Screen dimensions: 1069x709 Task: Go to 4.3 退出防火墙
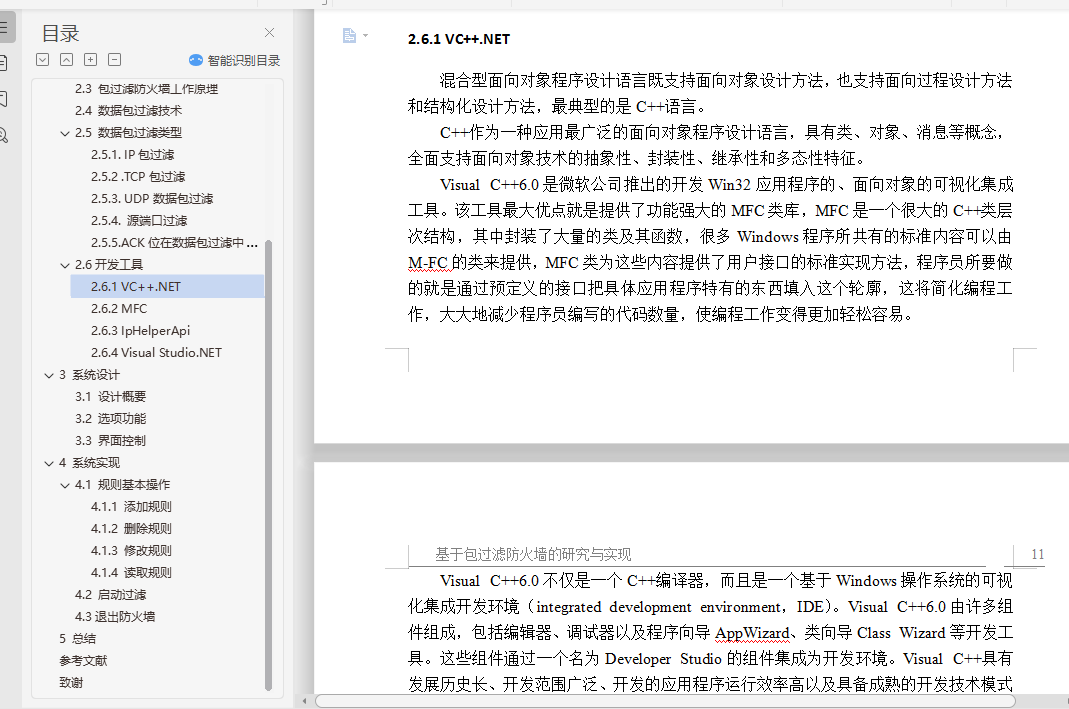(115, 616)
